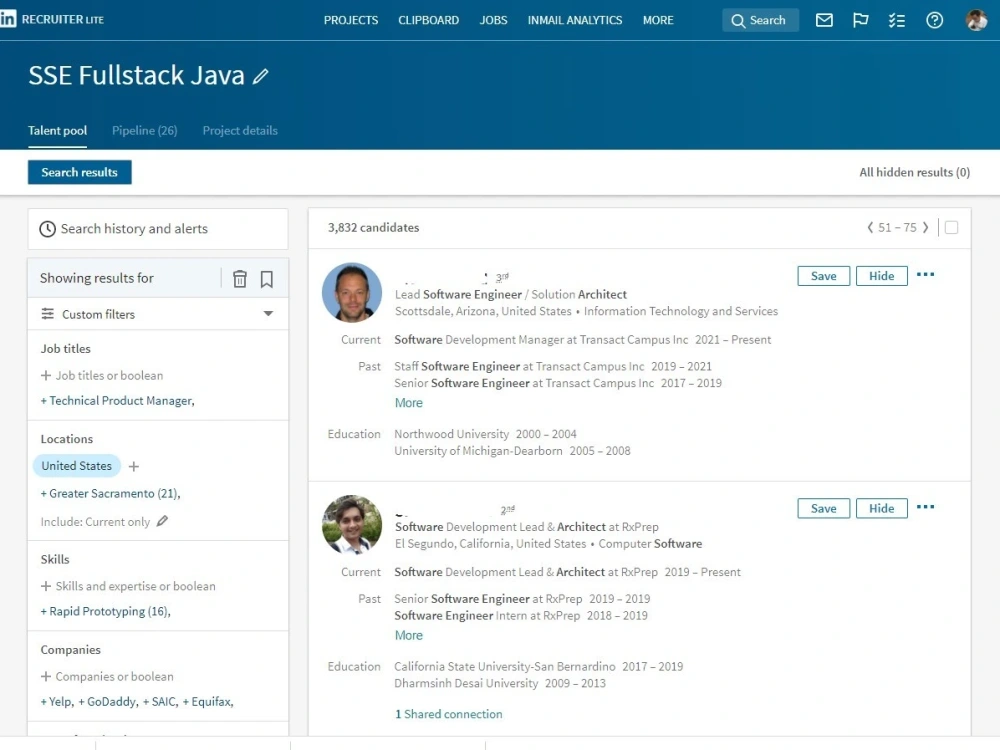Click the Custom filters sliders icon
1000x750 pixels.
point(48,314)
